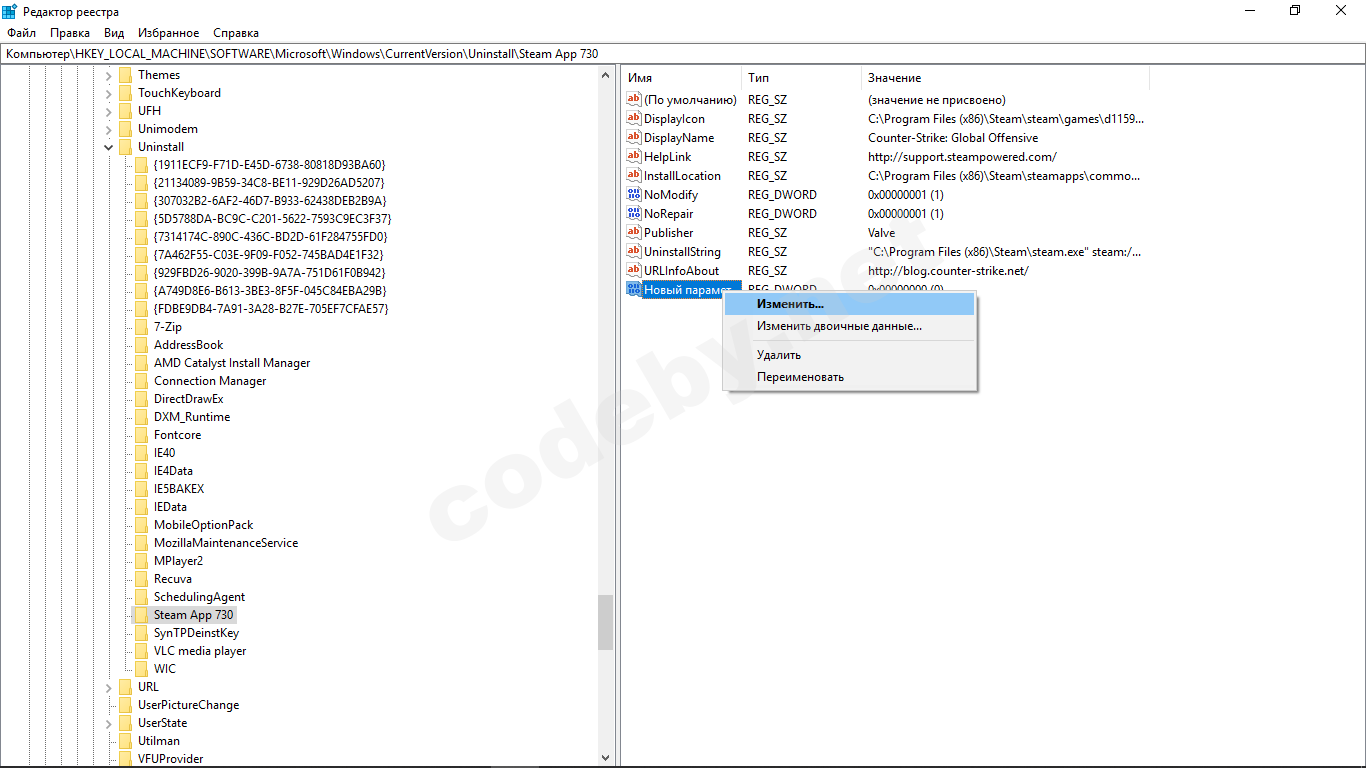This screenshot has height=768, width=1366.
Task: Select the Counter-Strike: Global Offensive value text
Action: coord(953,138)
